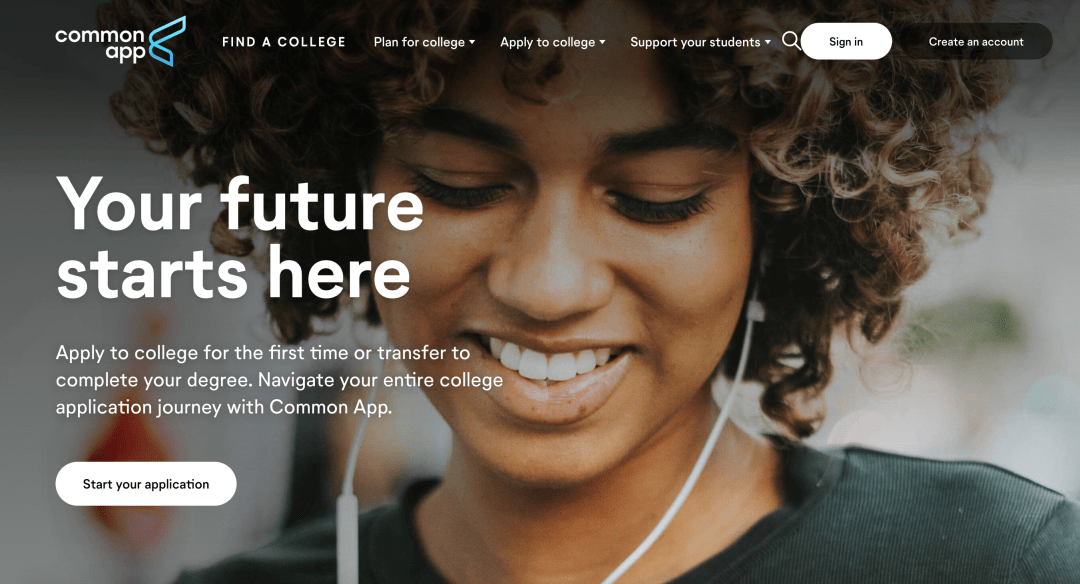The width and height of the screenshot is (1080, 584).
Task: Expand the Plan for college dropdown arrow
Action: click(472, 42)
